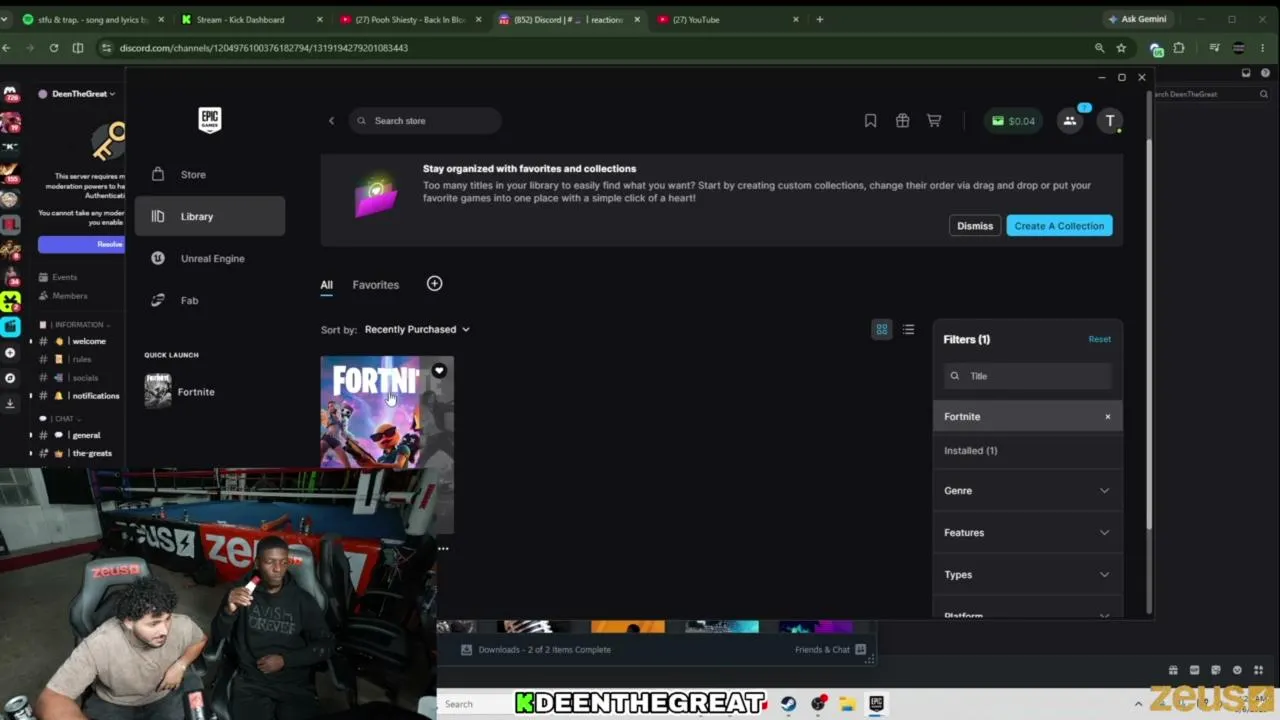Bookmark this page with the star icon

tap(1121, 48)
